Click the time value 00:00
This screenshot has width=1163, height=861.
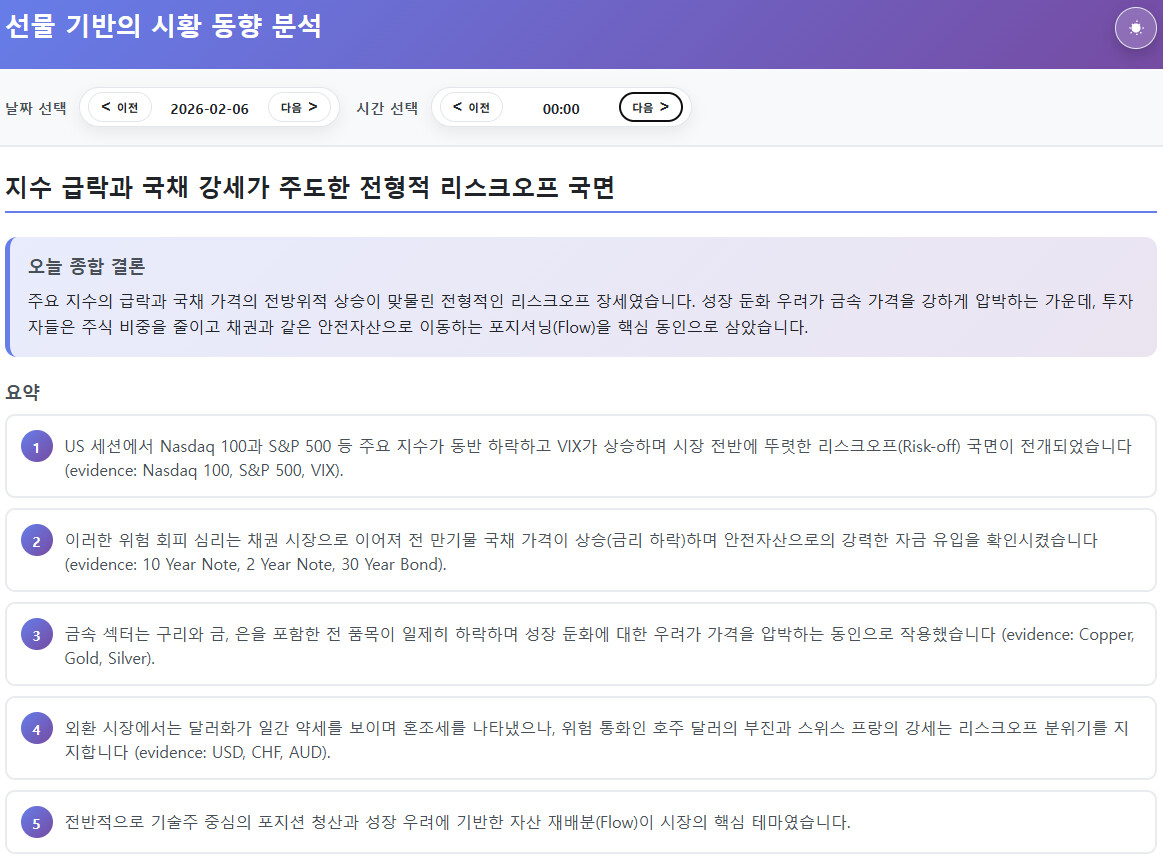tap(561, 108)
